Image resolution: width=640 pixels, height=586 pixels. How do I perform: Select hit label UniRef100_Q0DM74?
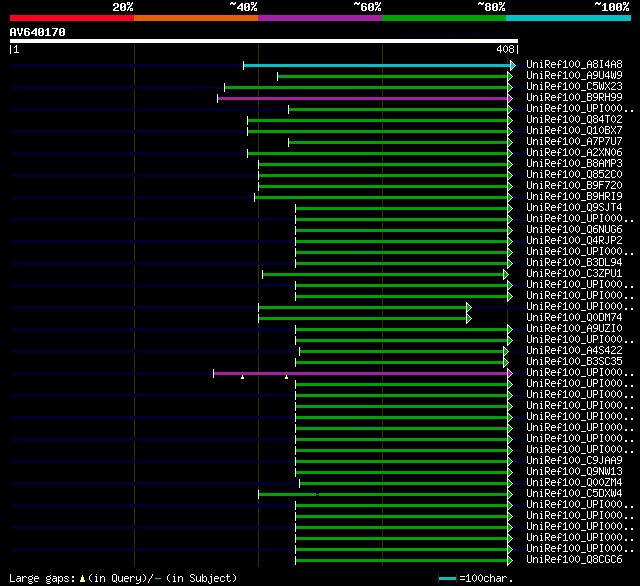[x=574, y=318]
